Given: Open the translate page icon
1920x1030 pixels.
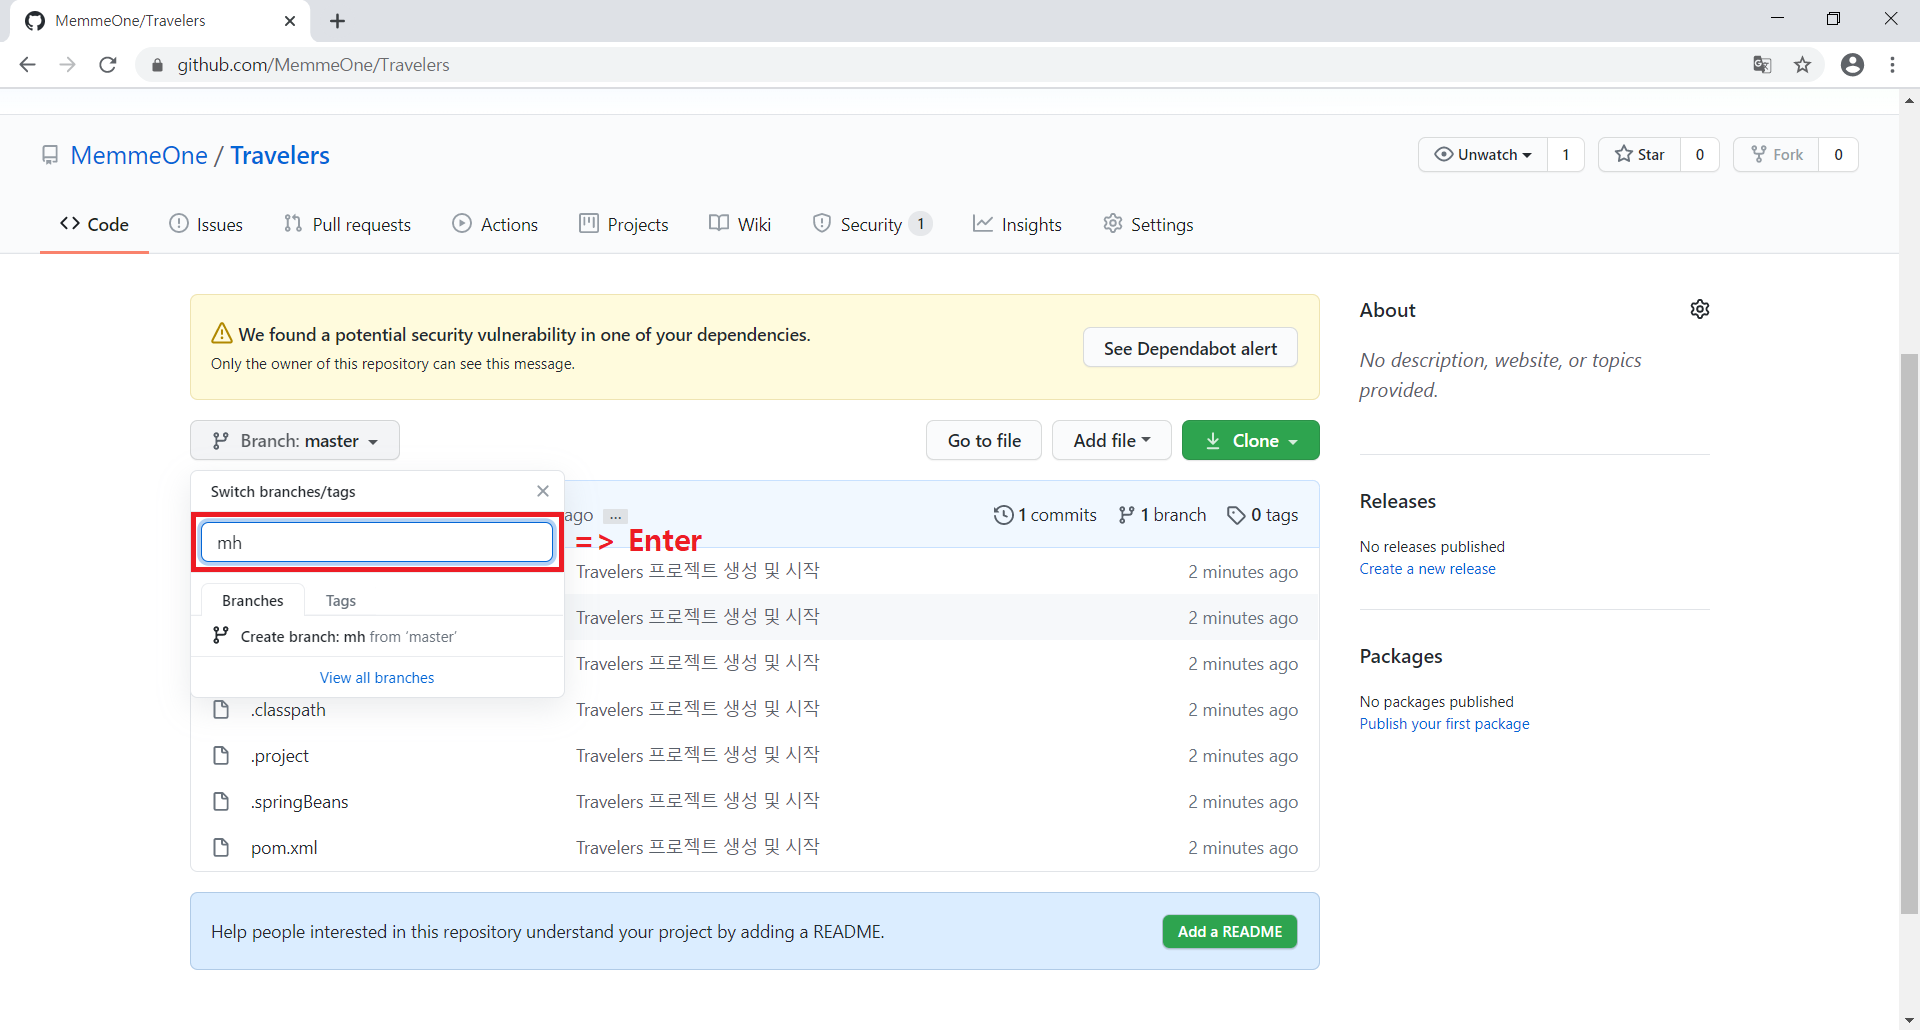Looking at the screenshot, I should tap(1762, 65).
